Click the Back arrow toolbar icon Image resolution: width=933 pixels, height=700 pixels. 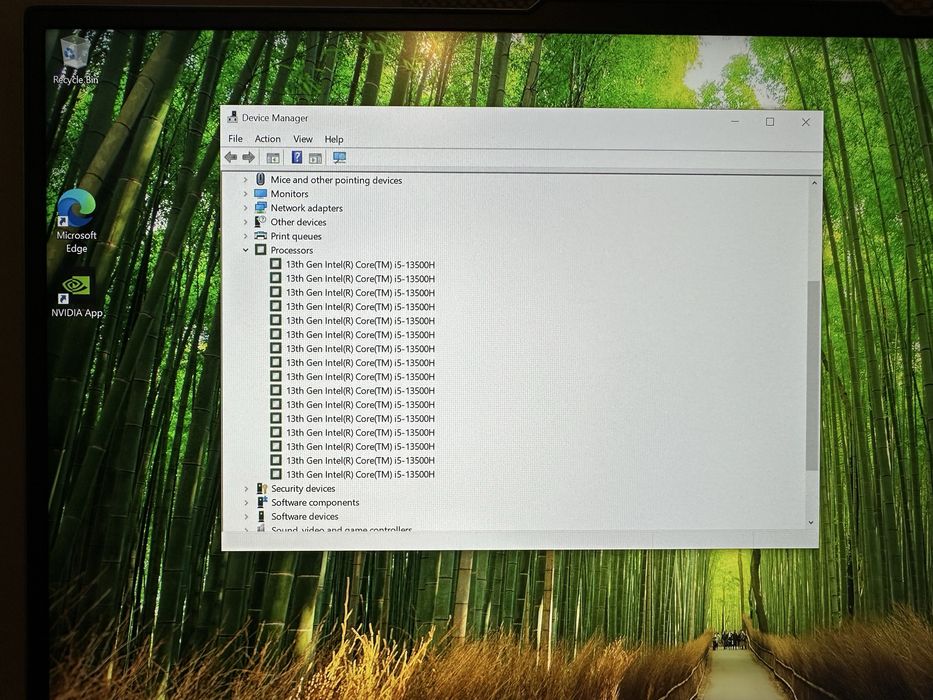[230, 157]
